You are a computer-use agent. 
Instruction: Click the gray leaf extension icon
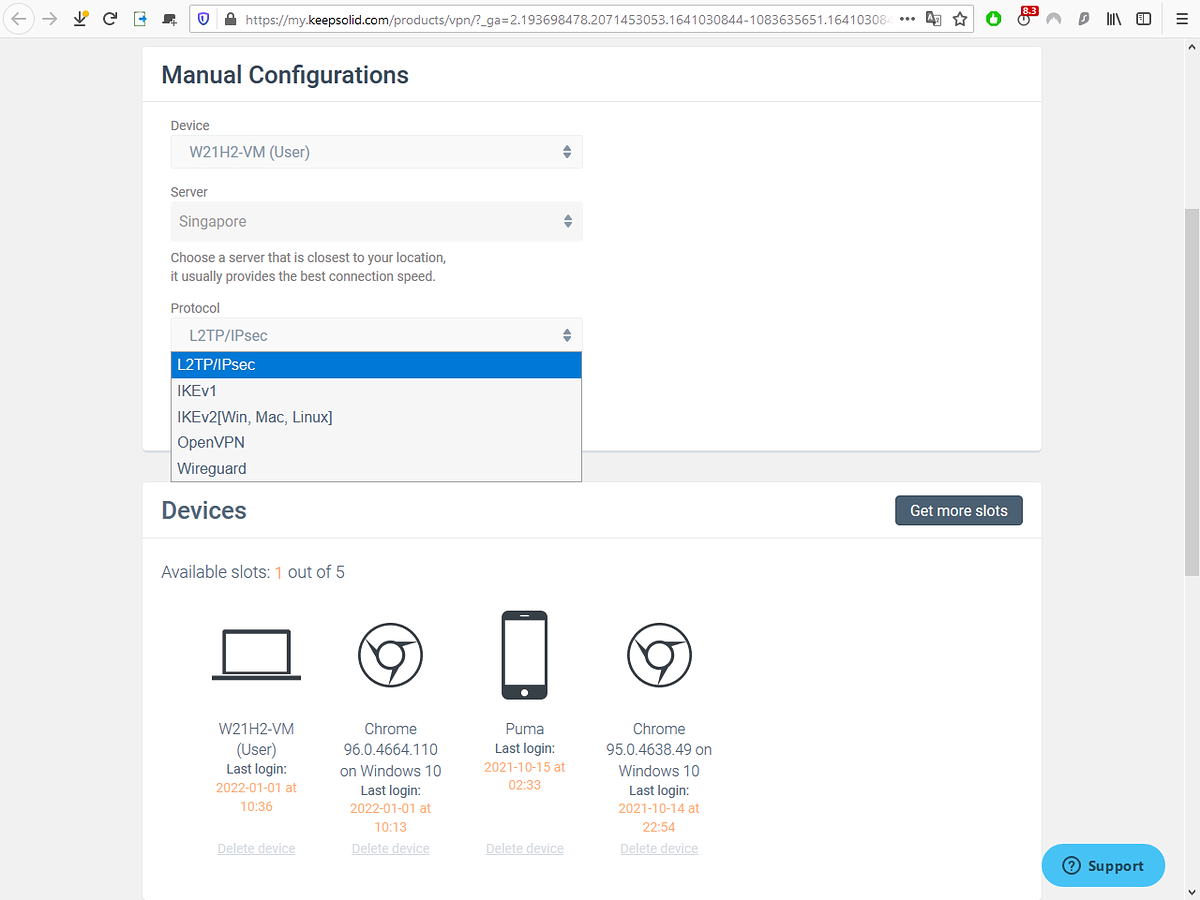point(1084,18)
